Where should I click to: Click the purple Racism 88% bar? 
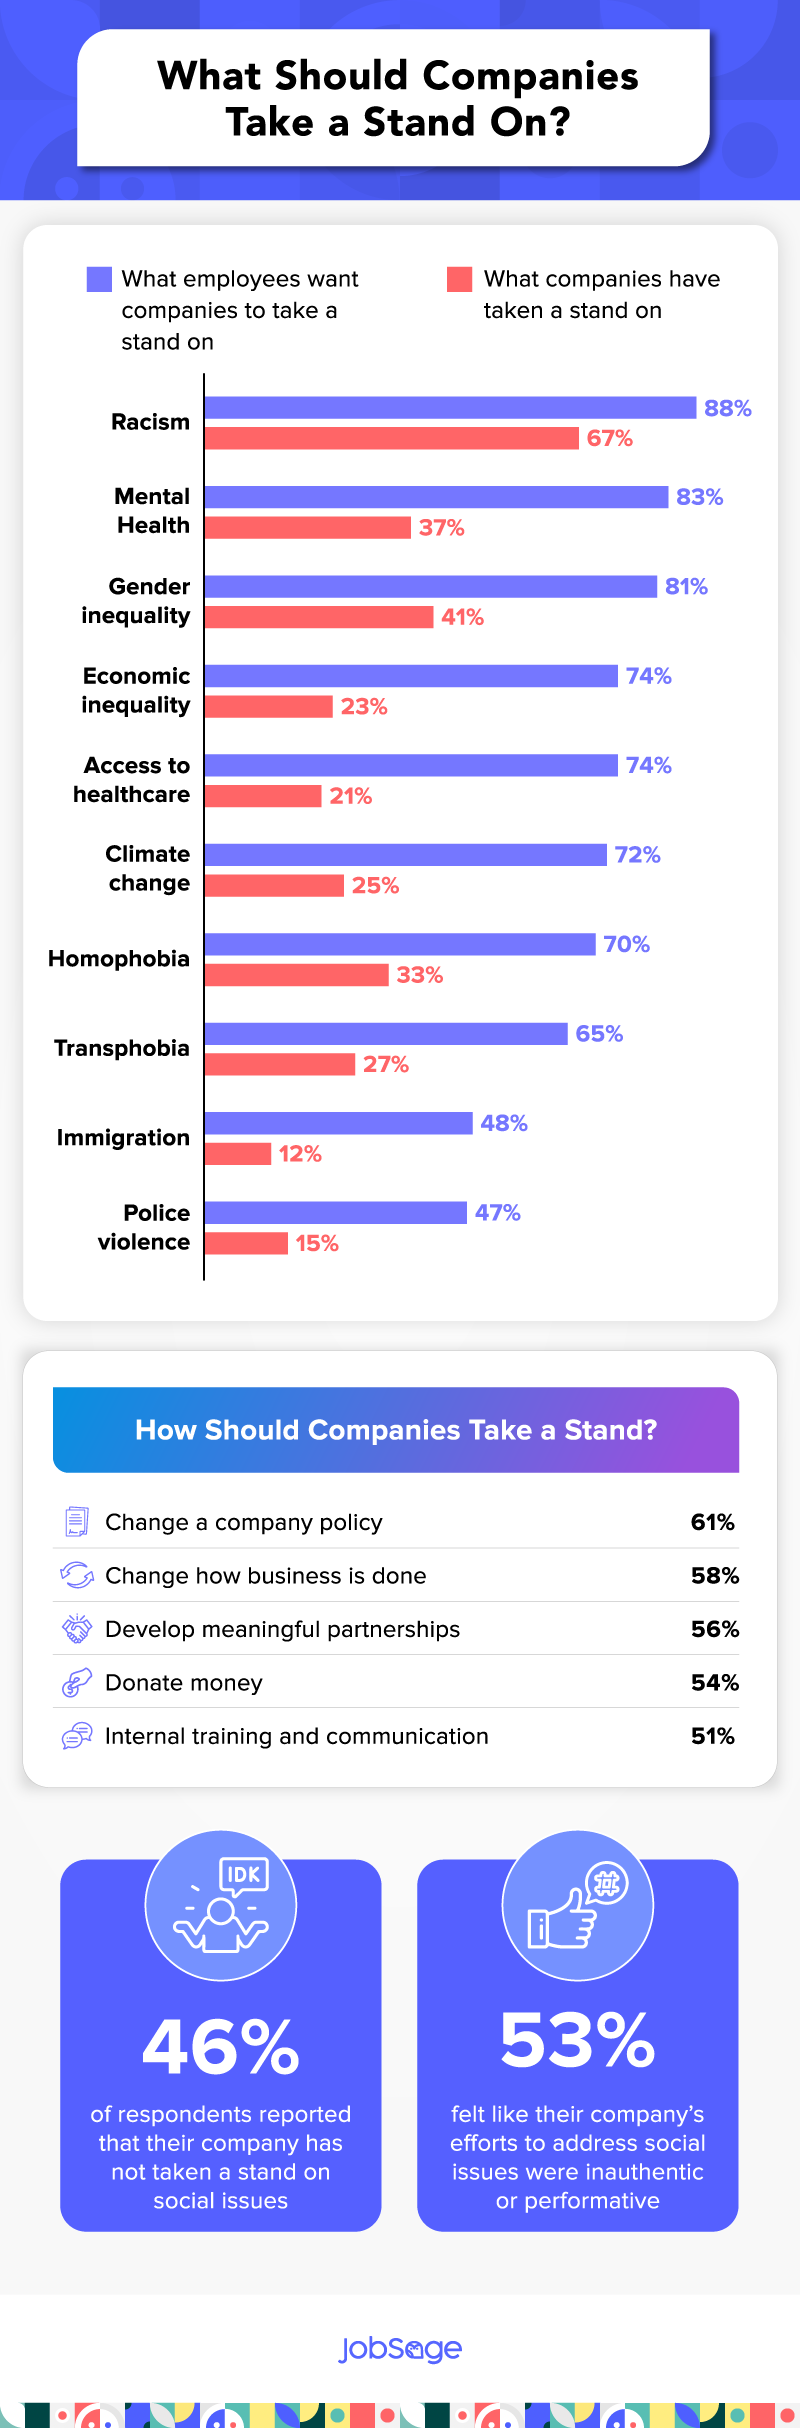pos(450,408)
